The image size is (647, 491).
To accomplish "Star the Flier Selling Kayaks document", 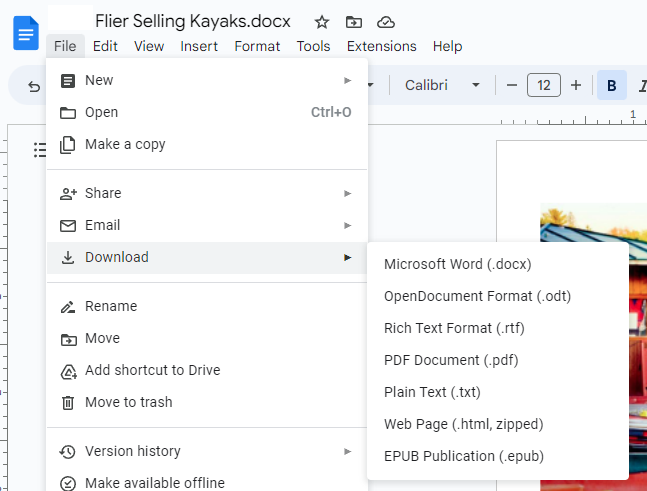I will click(x=321, y=22).
